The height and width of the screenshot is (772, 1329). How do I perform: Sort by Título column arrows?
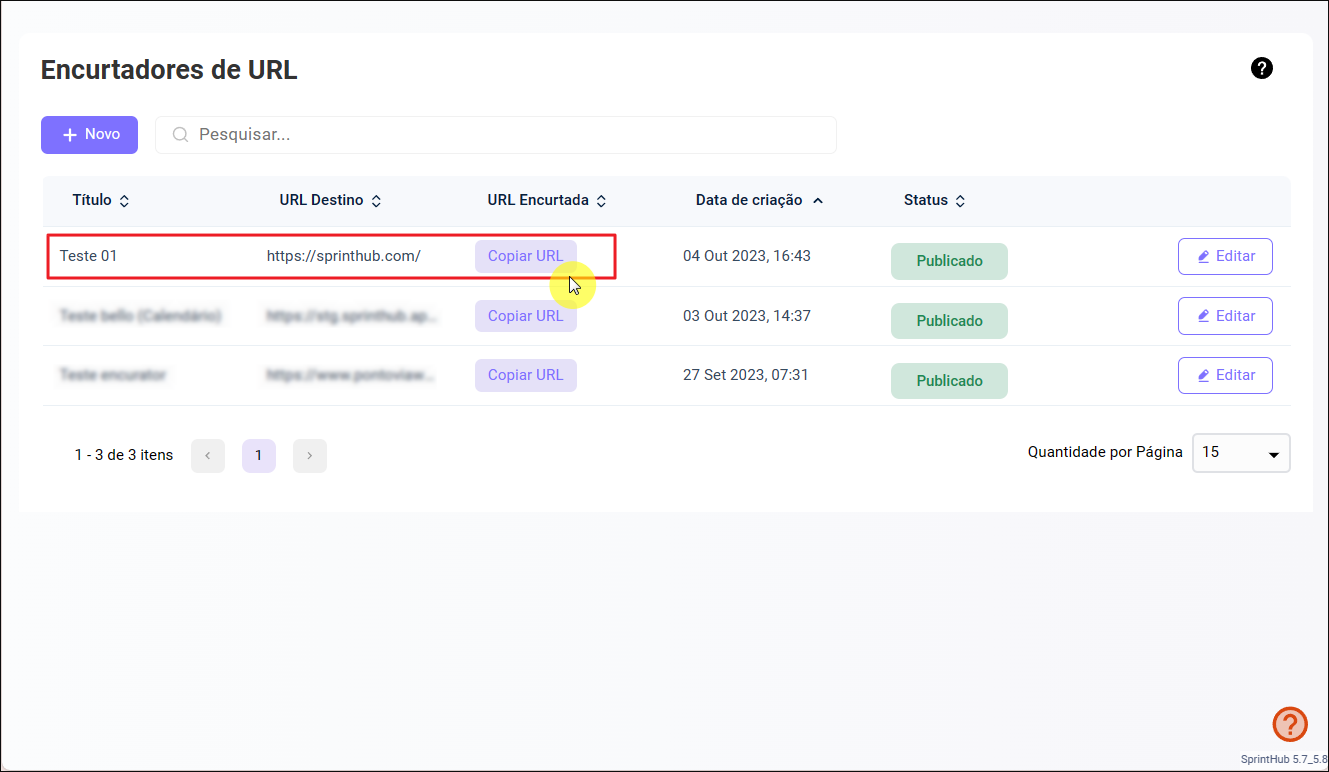[124, 201]
